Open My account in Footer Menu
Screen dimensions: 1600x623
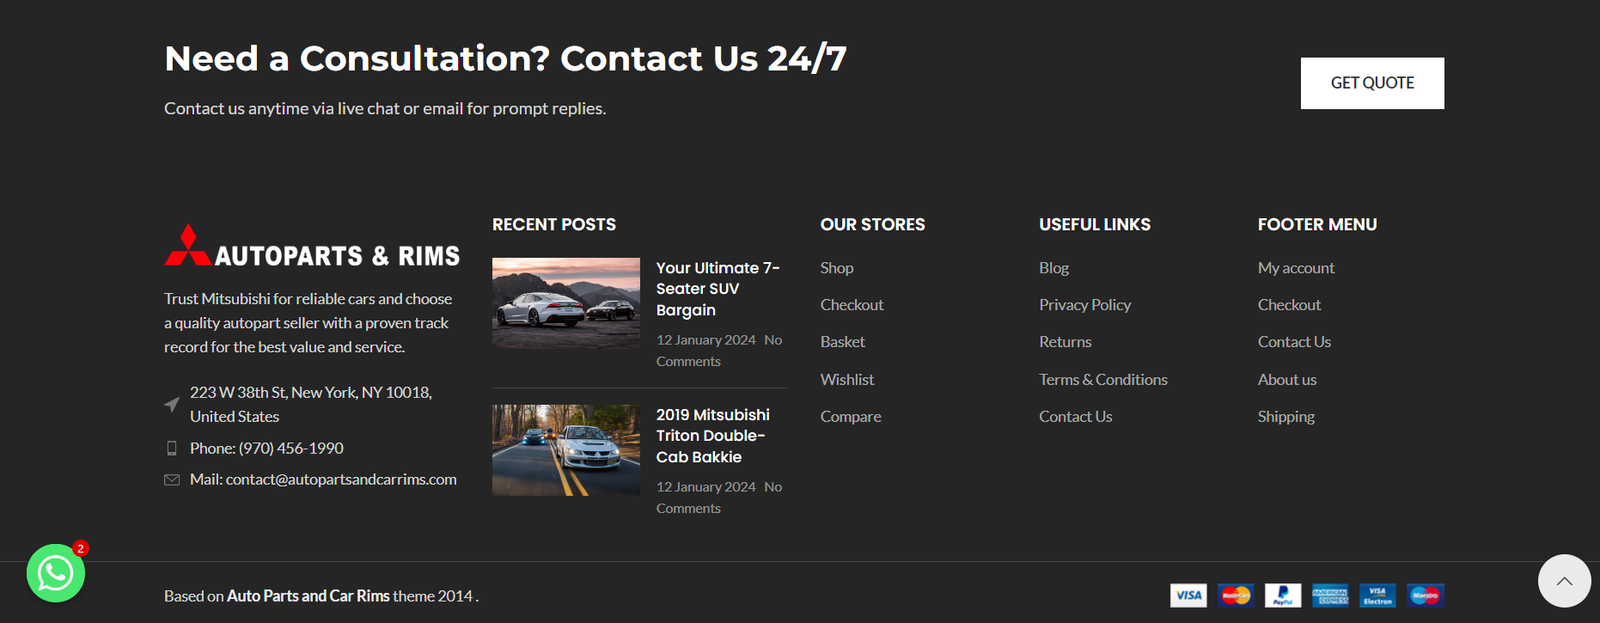(x=1296, y=268)
